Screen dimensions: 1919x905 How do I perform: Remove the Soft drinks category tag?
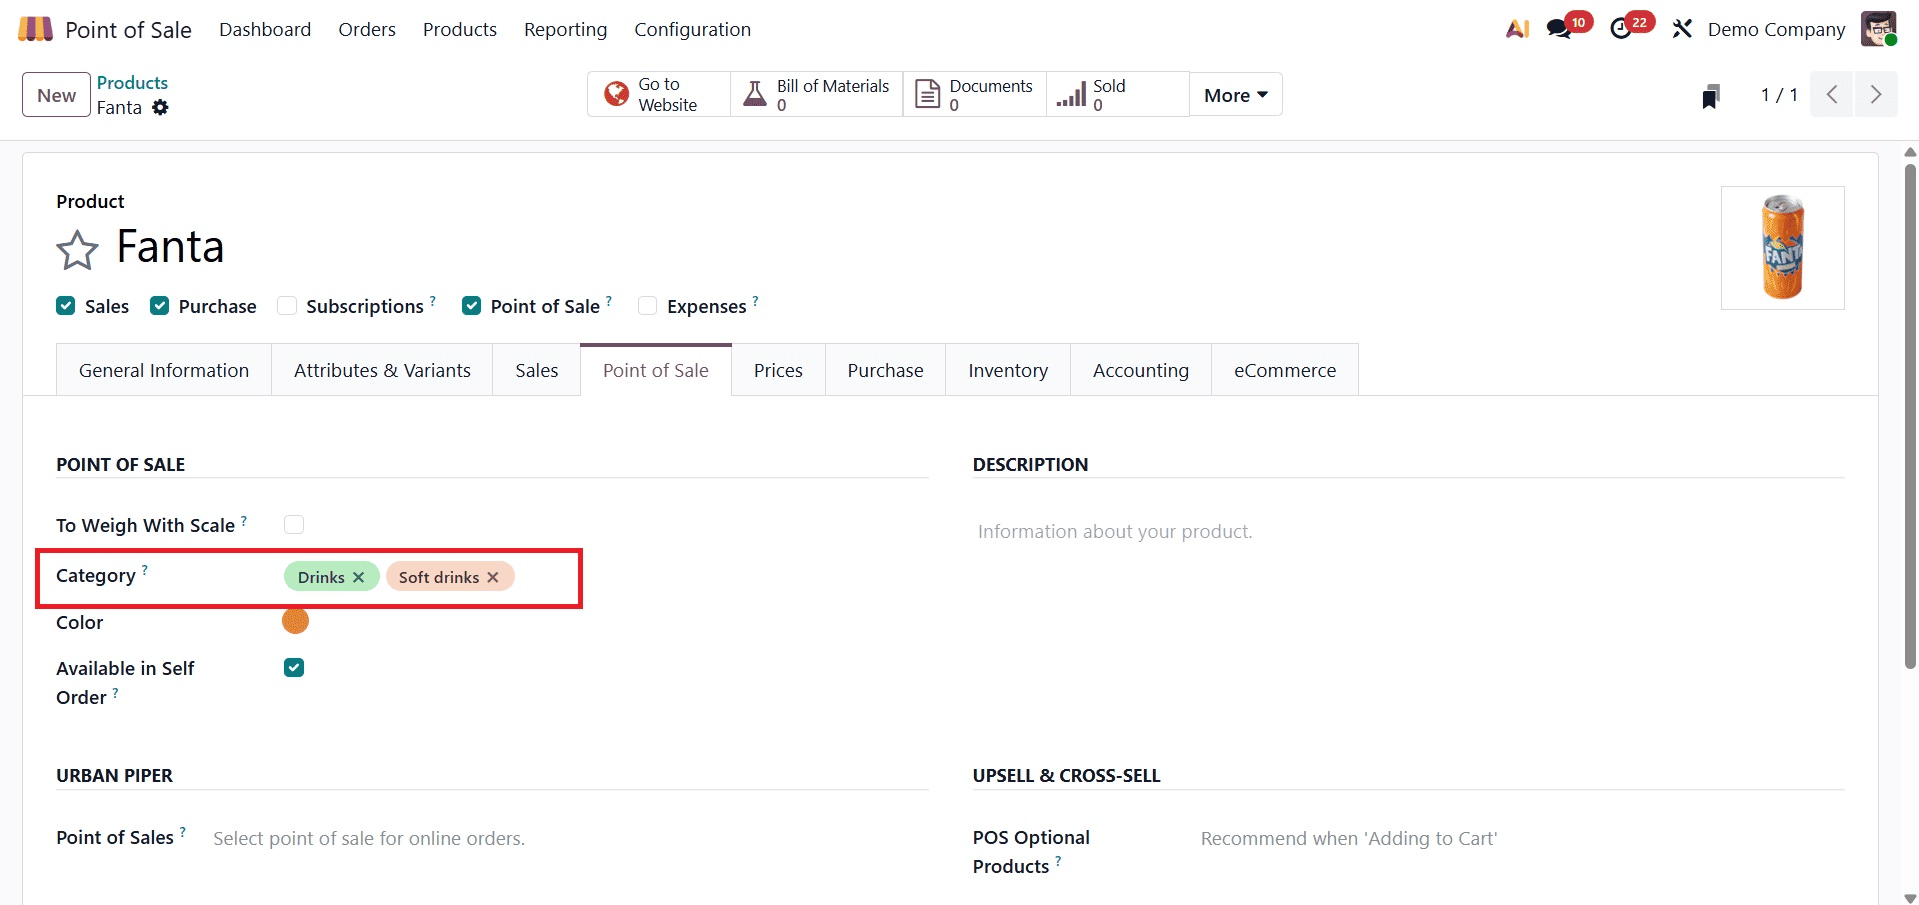492,577
